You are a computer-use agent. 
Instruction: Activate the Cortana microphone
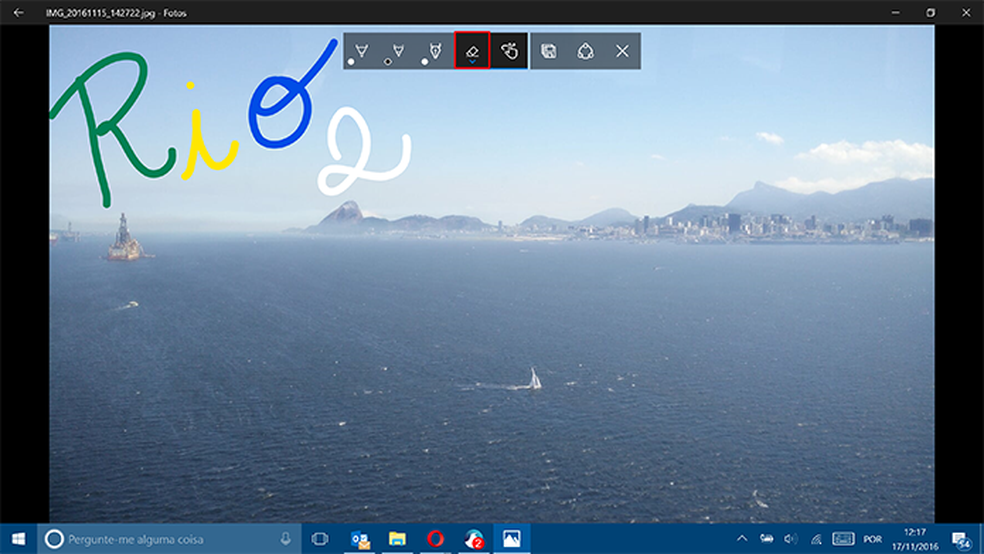pos(286,539)
